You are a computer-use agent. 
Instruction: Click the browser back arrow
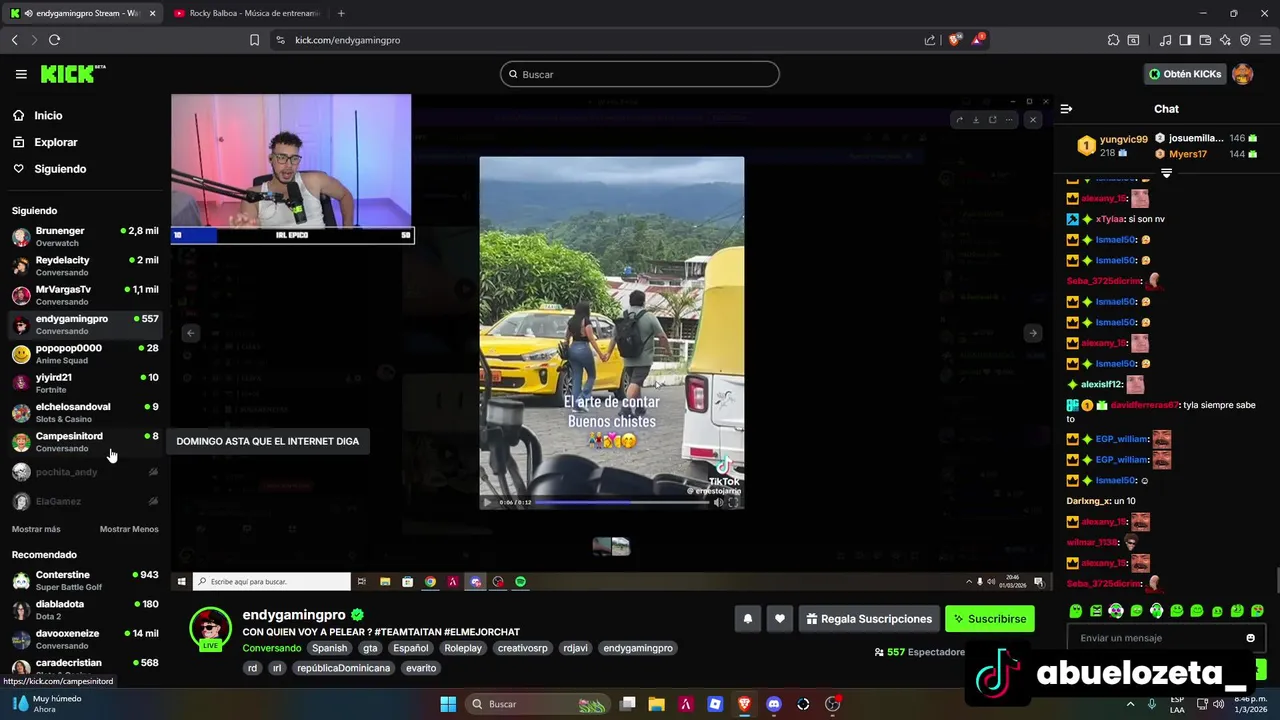click(14, 40)
